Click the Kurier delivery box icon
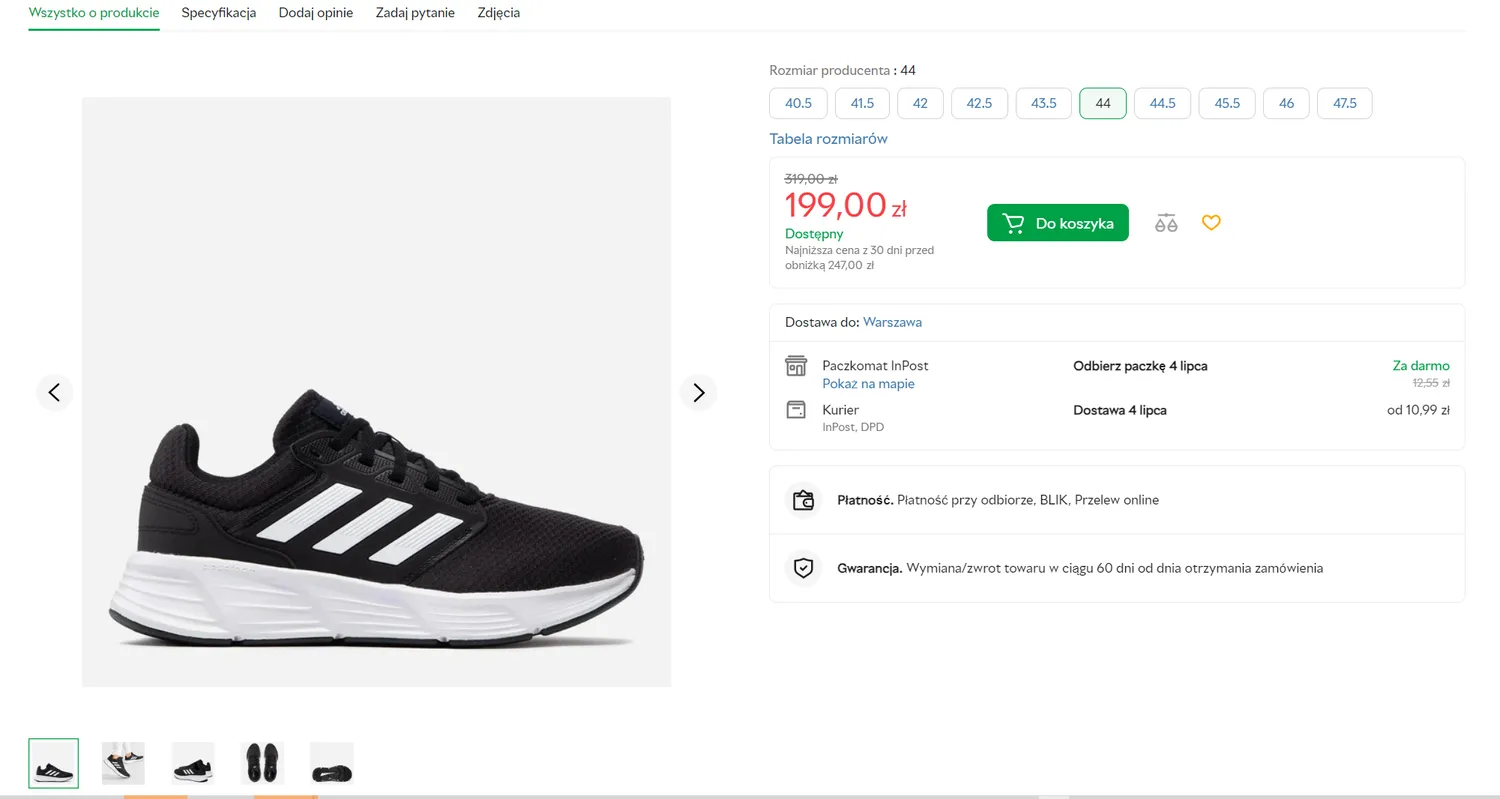1500x799 pixels. point(796,410)
